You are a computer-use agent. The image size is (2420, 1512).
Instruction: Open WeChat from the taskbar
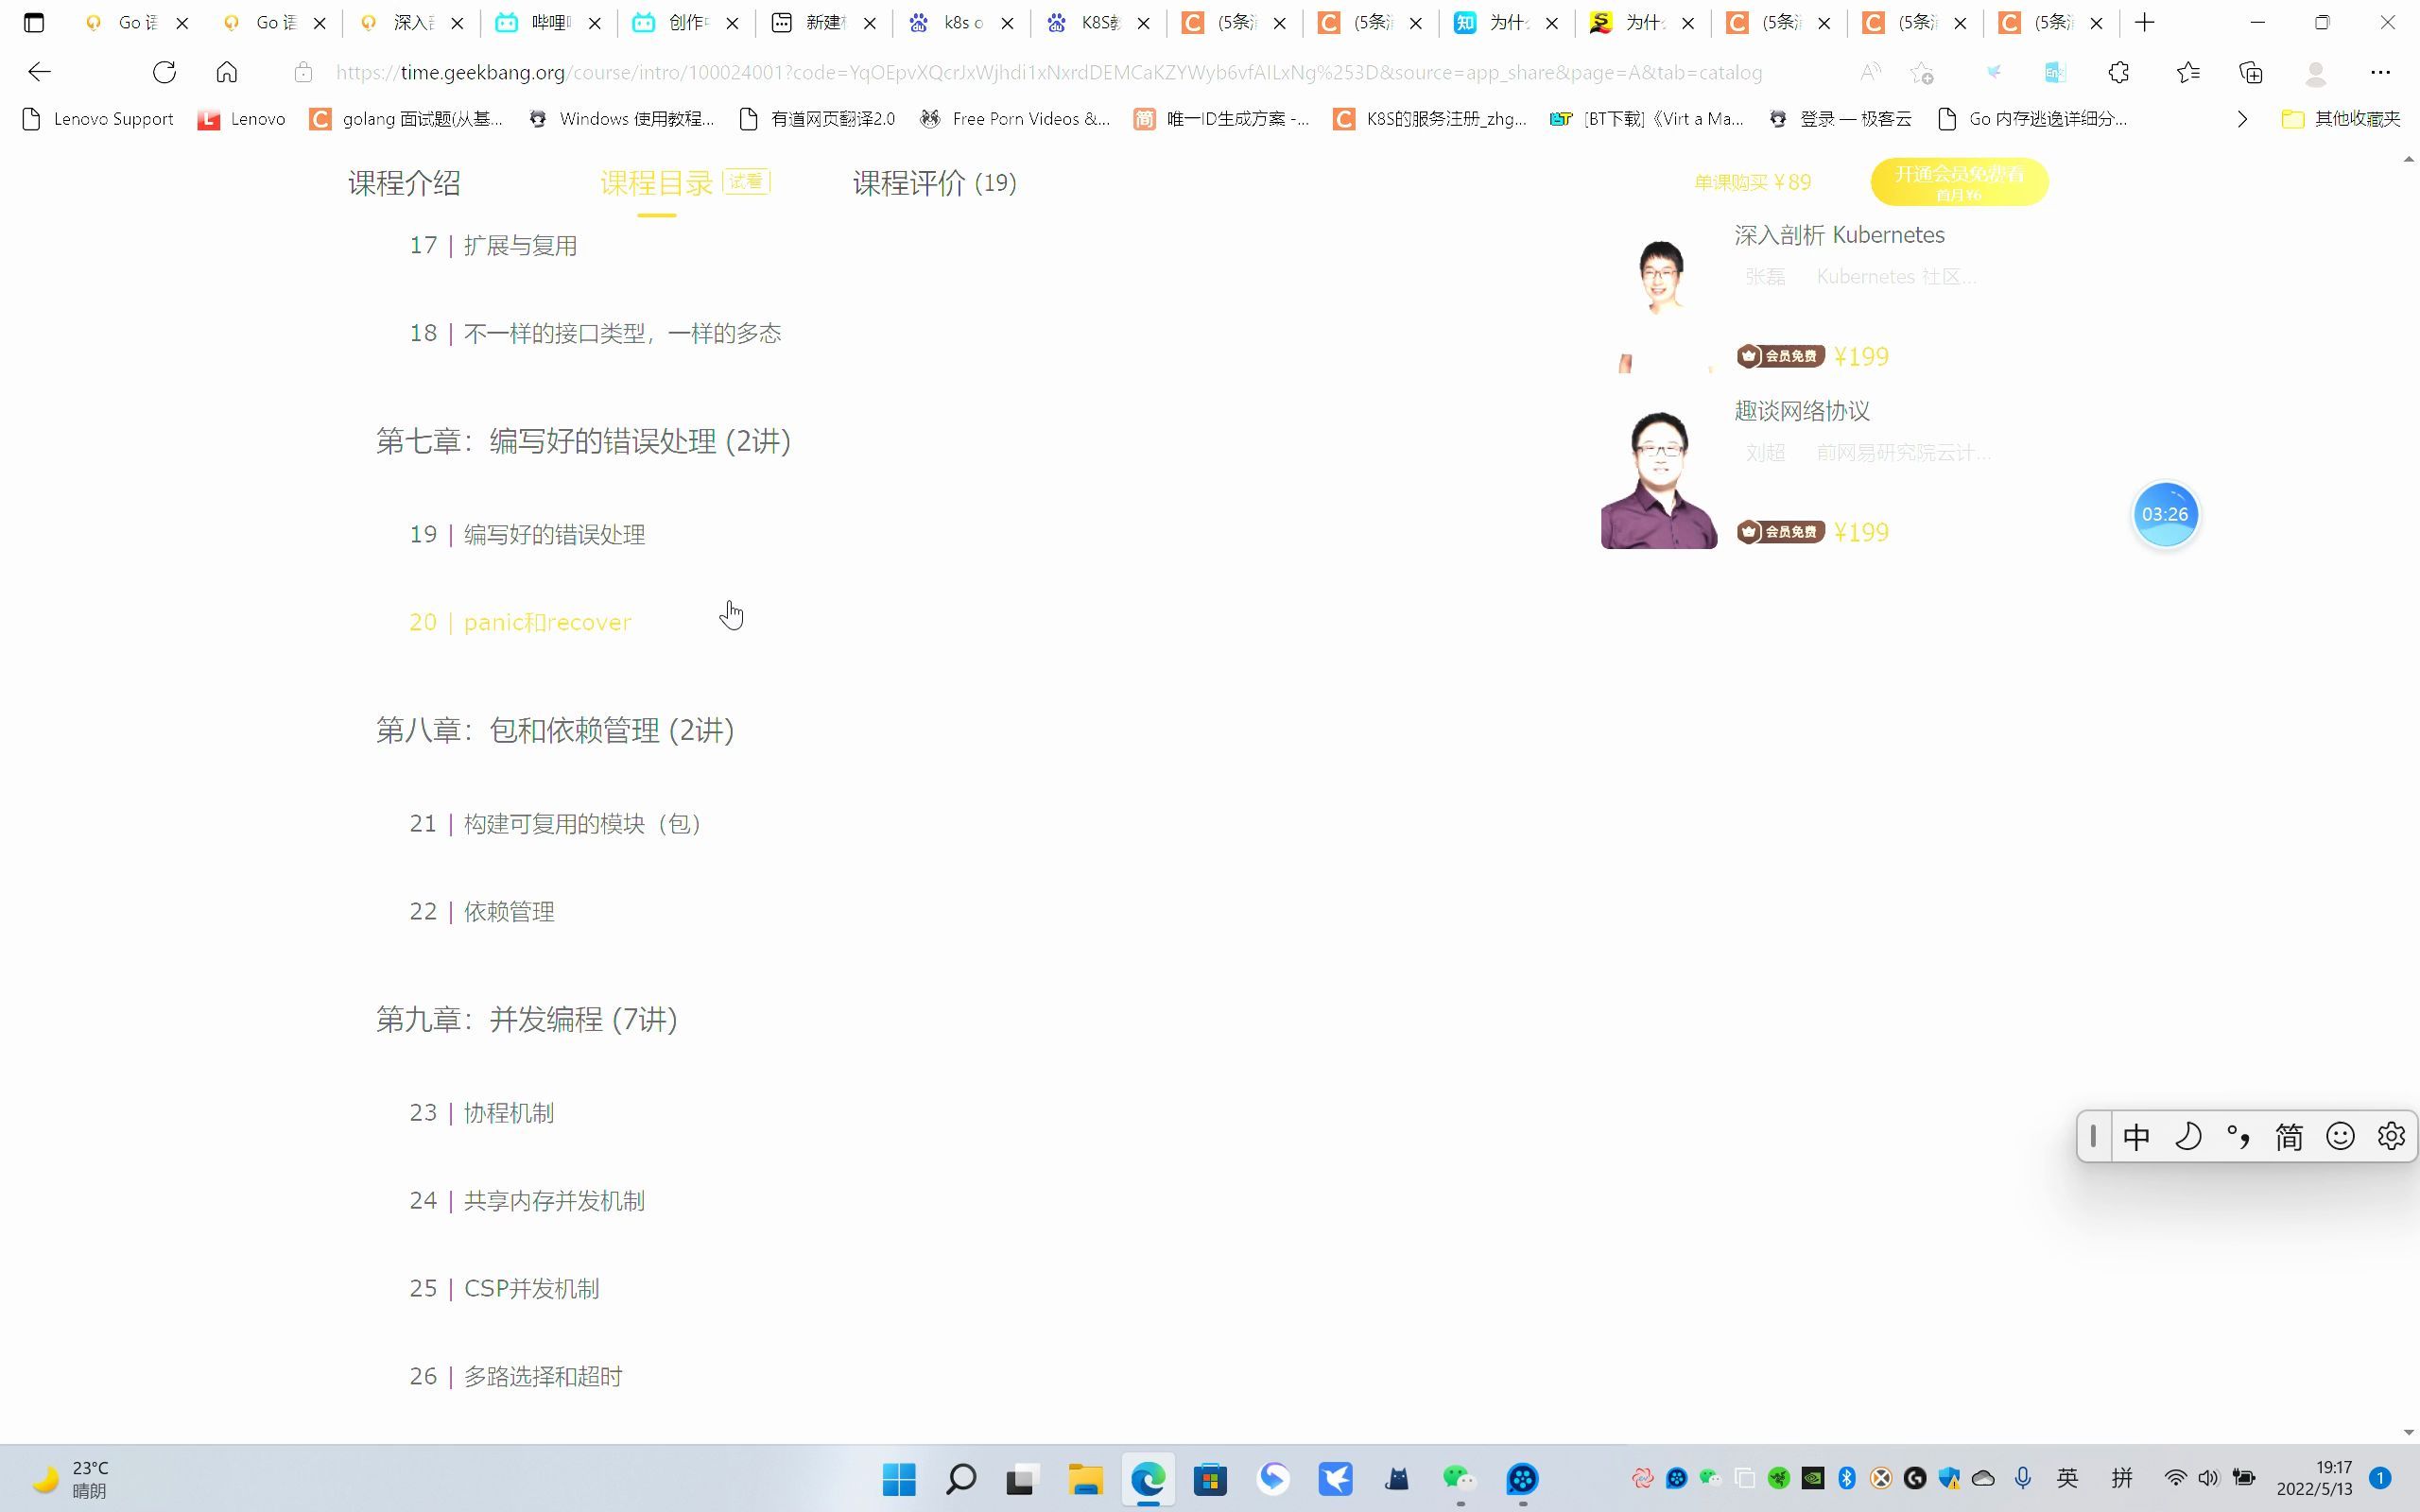(x=1459, y=1478)
